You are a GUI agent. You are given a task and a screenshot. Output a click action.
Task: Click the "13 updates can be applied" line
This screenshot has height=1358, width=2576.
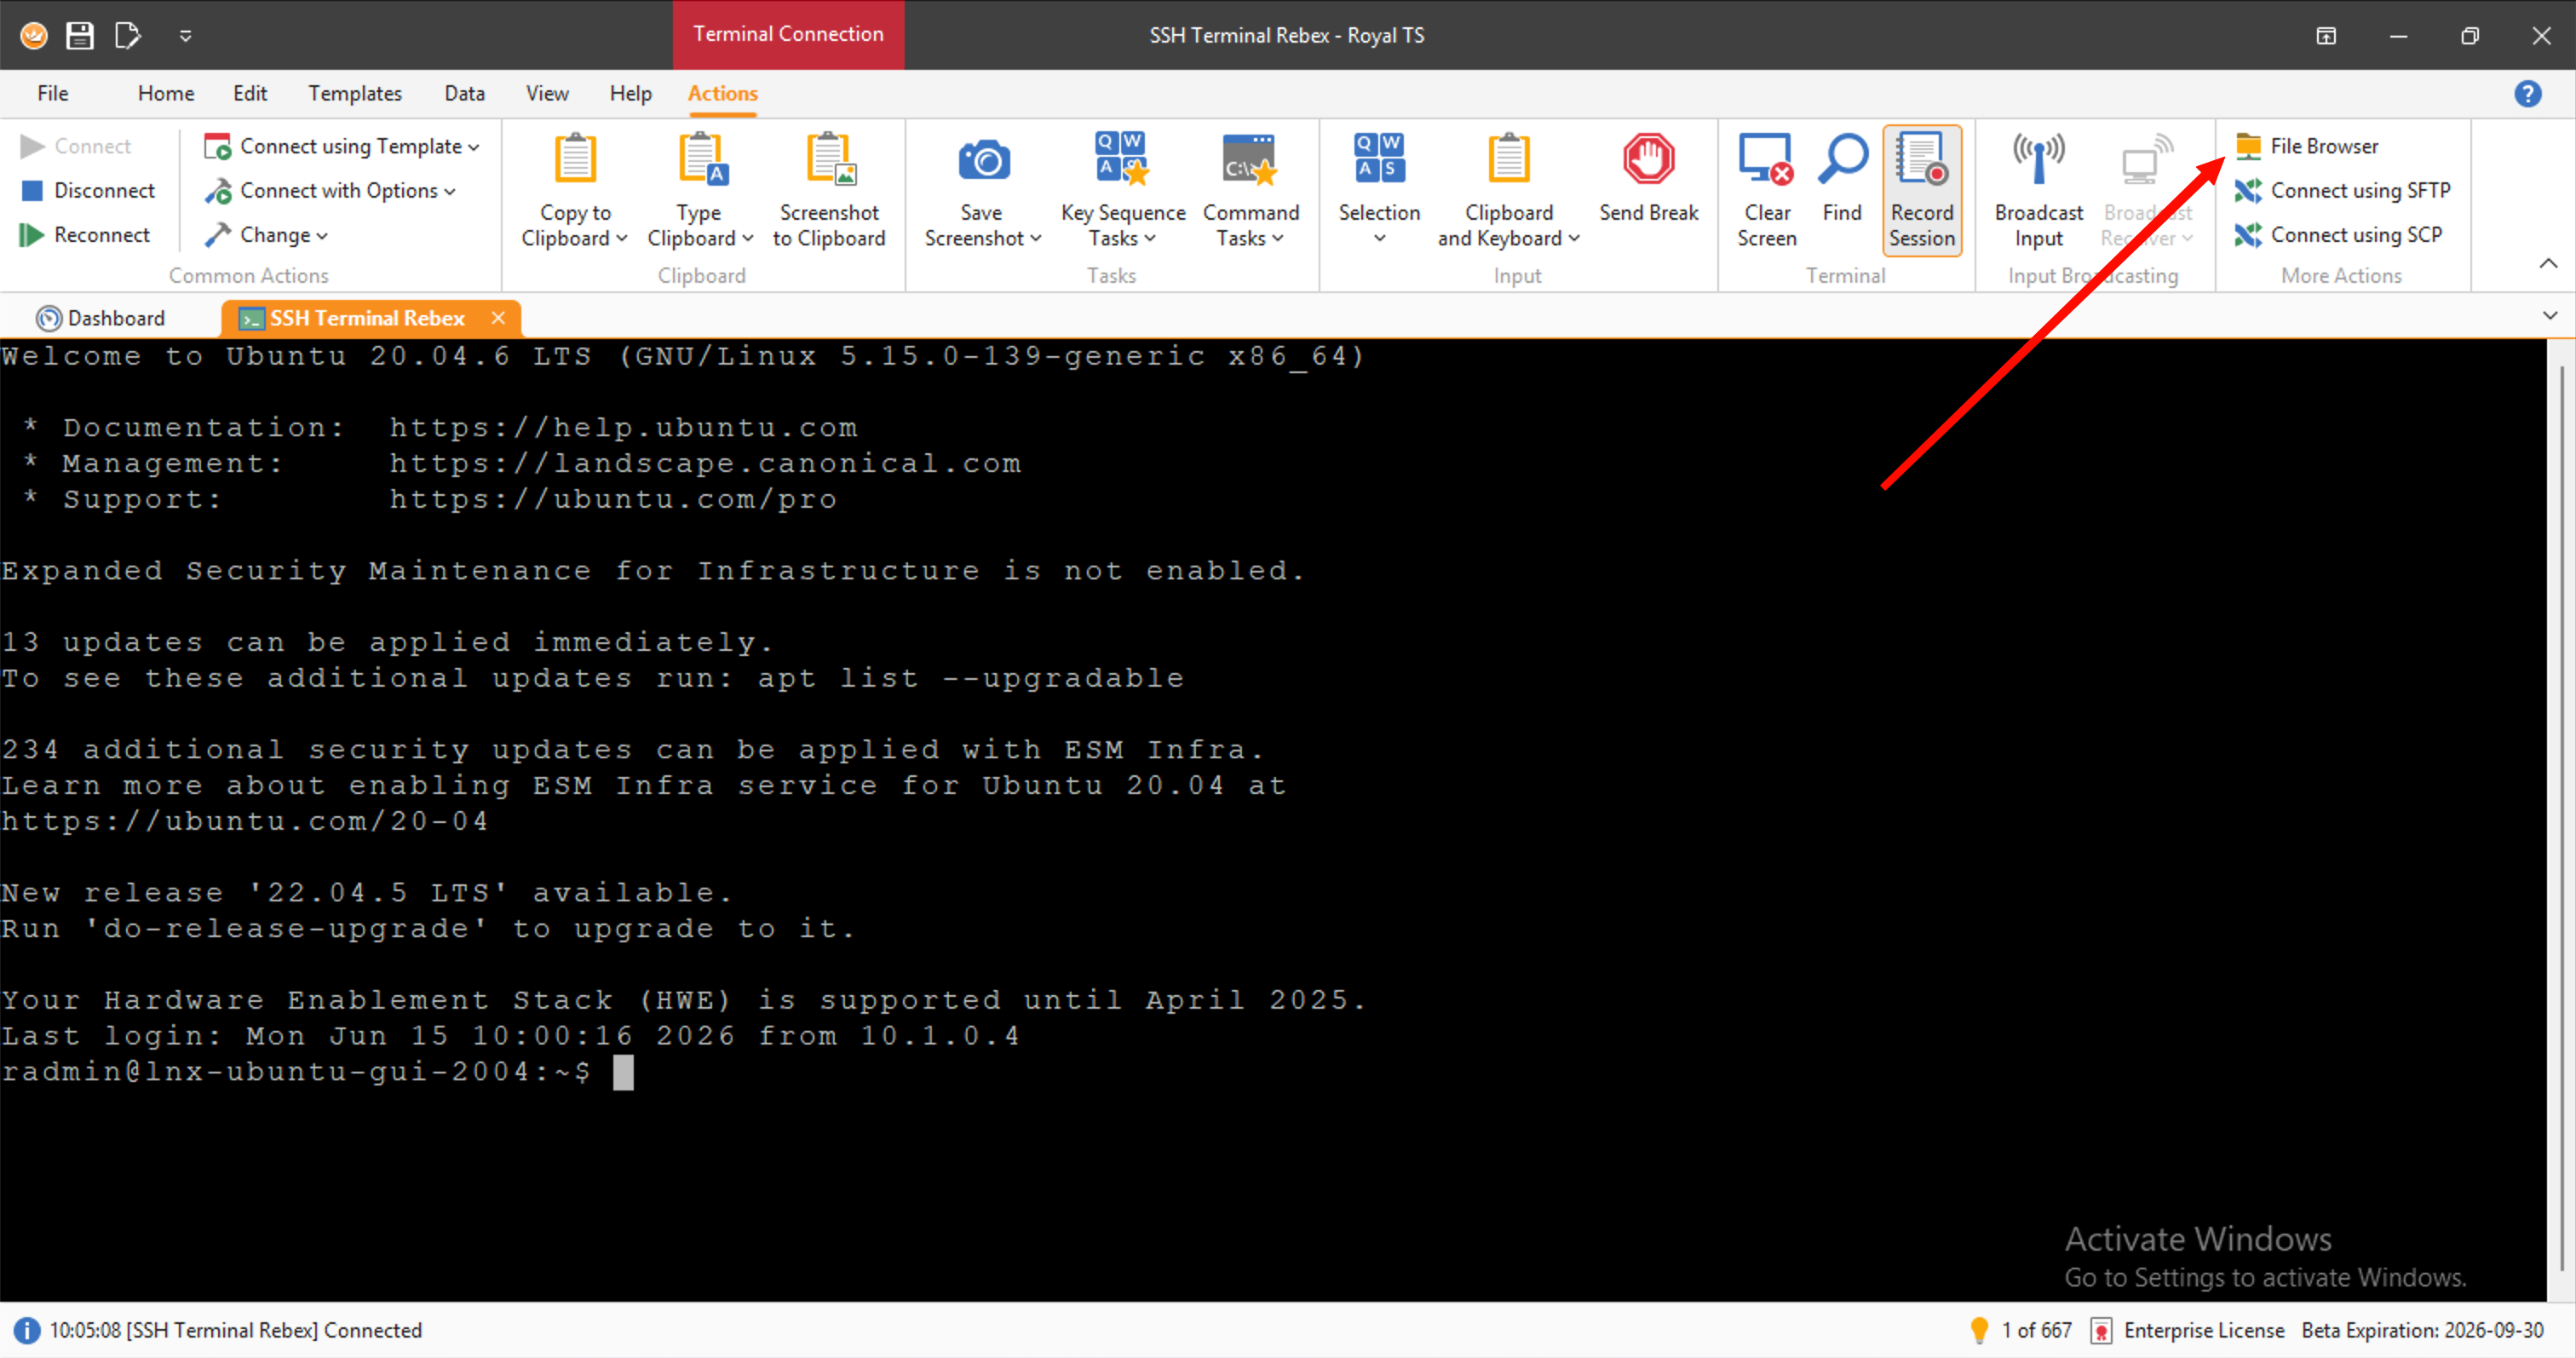(387, 642)
